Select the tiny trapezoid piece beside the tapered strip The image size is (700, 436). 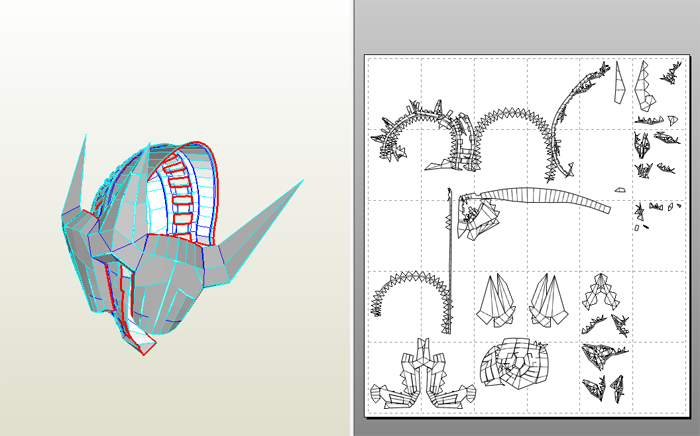click(620, 190)
